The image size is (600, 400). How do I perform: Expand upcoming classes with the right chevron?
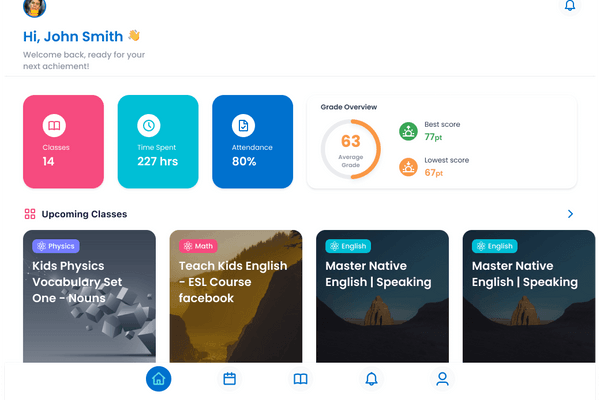(570, 214)
